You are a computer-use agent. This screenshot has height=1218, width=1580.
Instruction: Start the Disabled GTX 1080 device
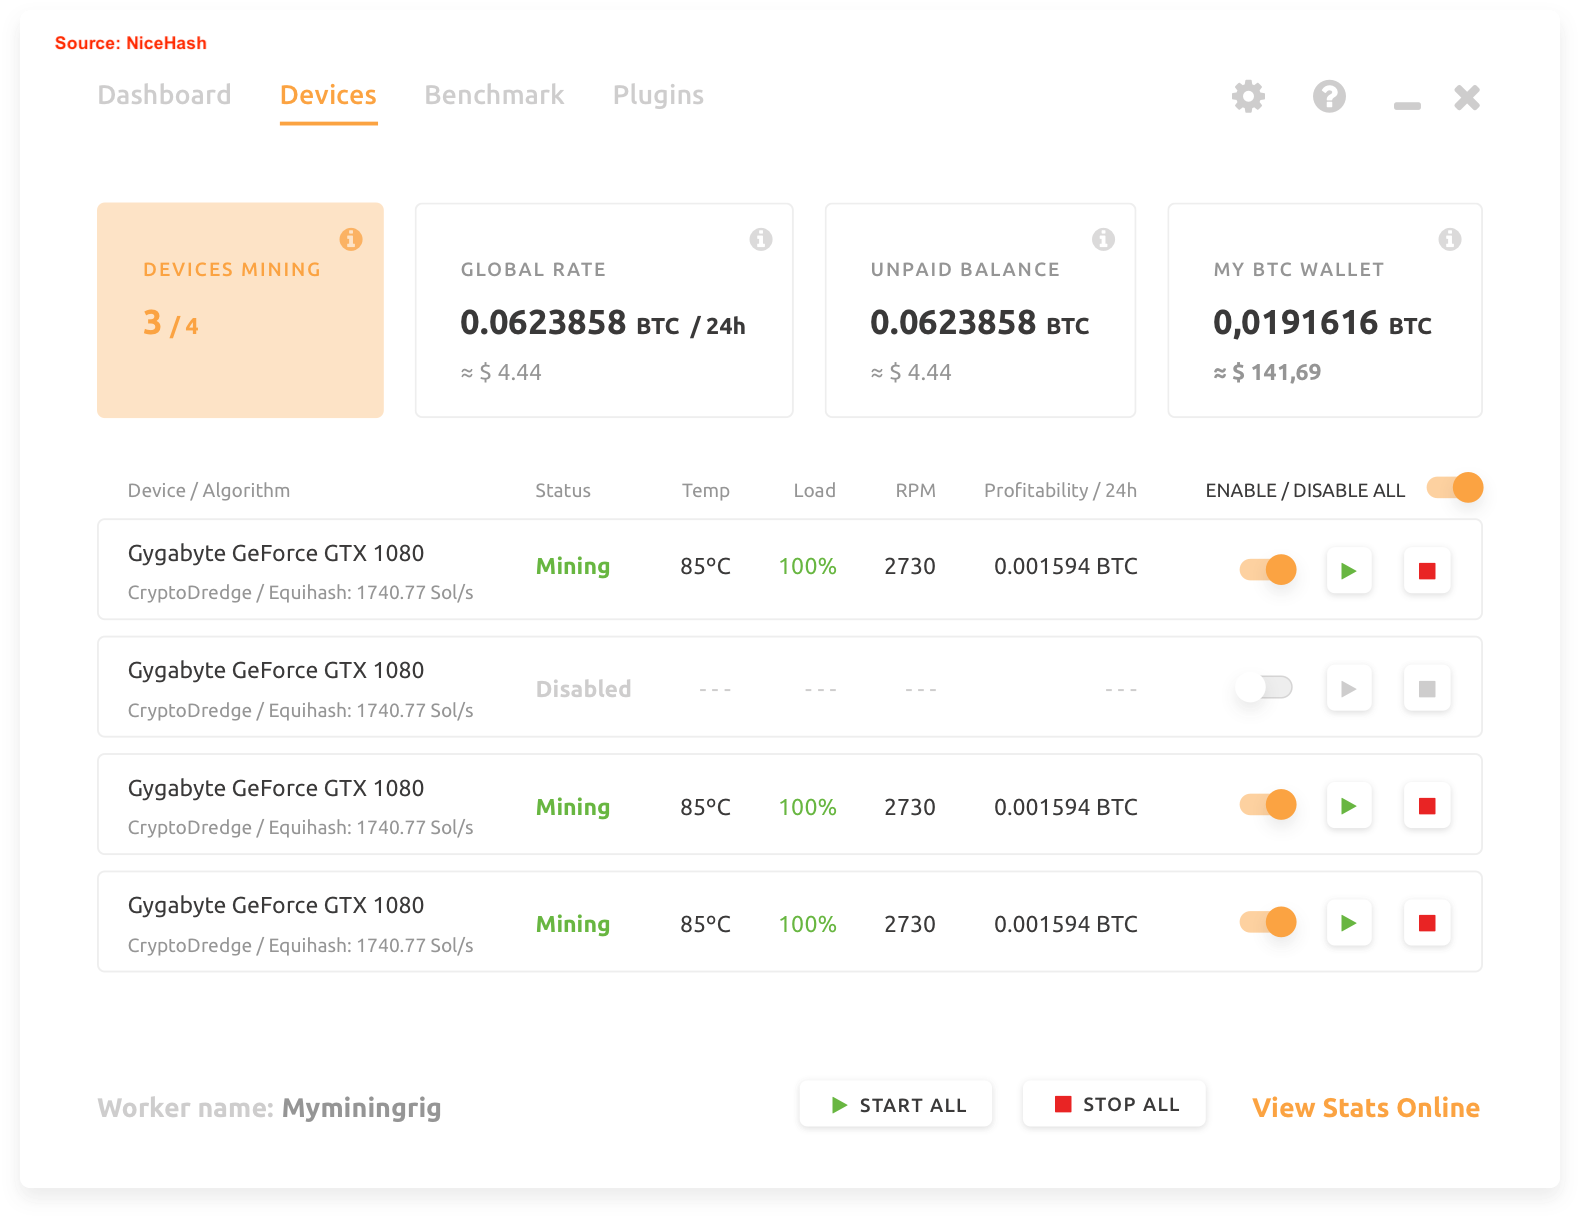[x=1349, y=689]
